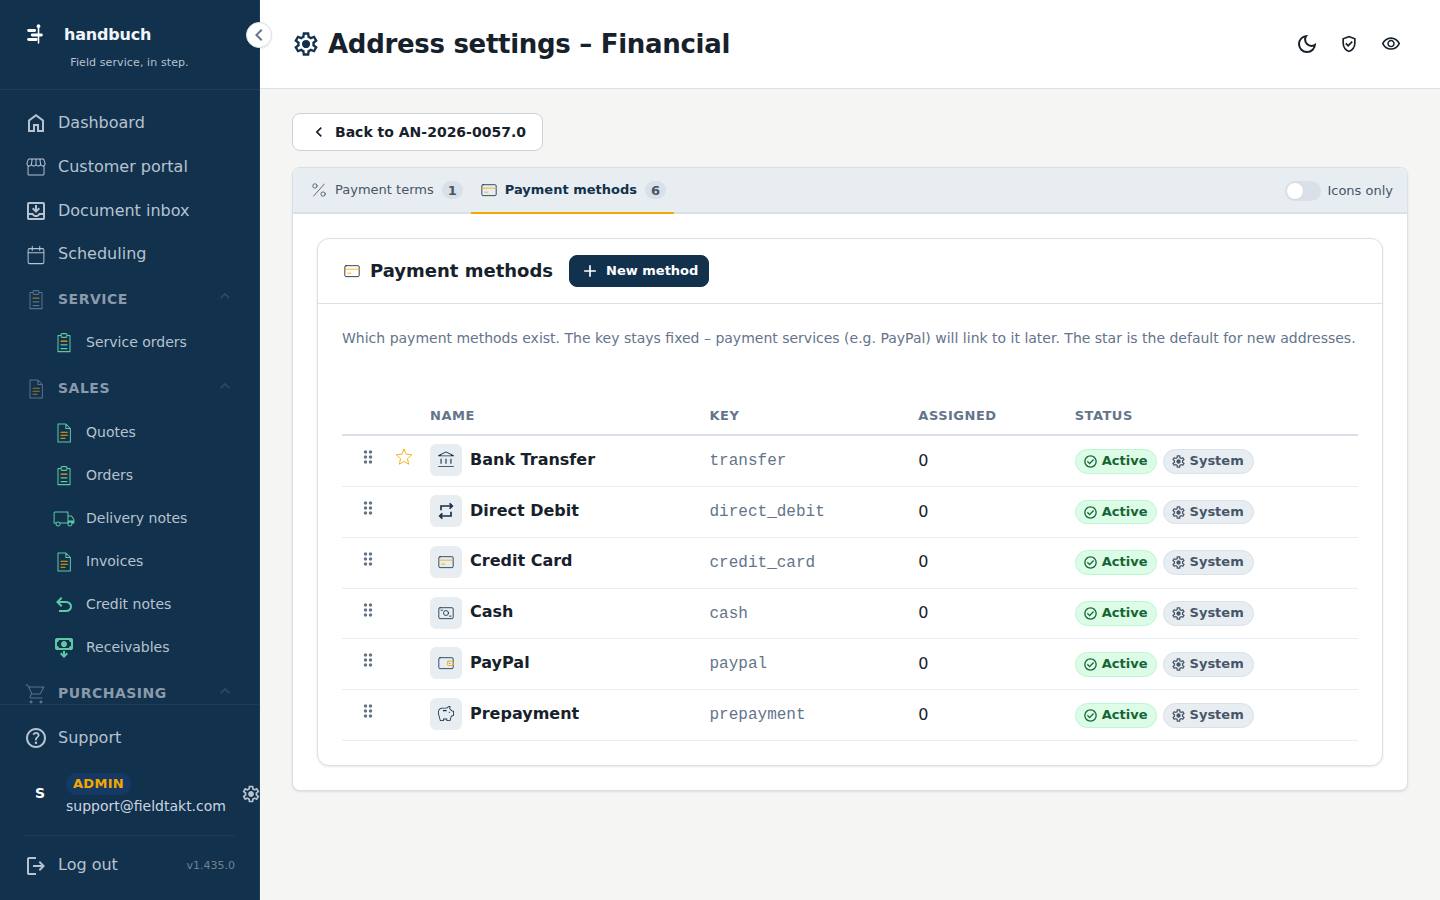Click the Direct Debit arrows icon
The width and height of the screenshot is (1440, 900).
click(x=446, y=511)
